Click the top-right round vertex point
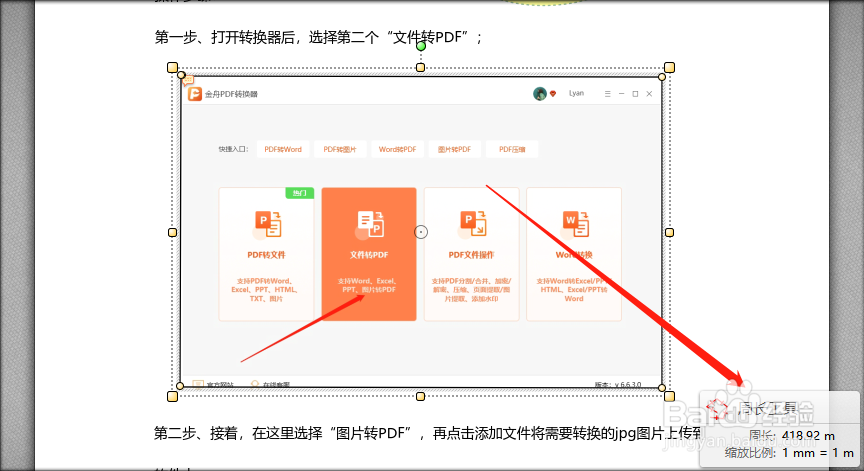Image resolution: width=864 pixels, height=471 pixels. pos(662,77)
